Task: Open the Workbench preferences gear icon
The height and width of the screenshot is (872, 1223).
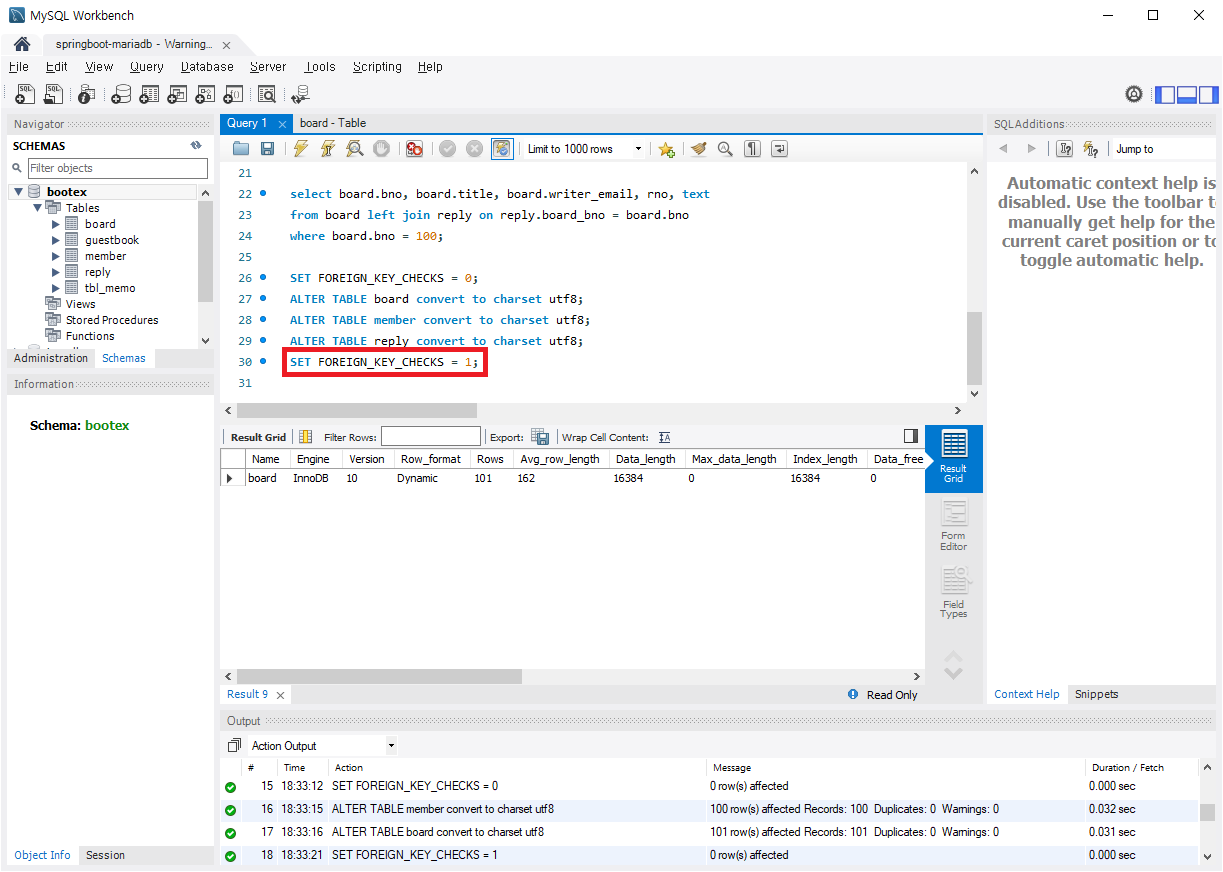Action: [1134, 94]
